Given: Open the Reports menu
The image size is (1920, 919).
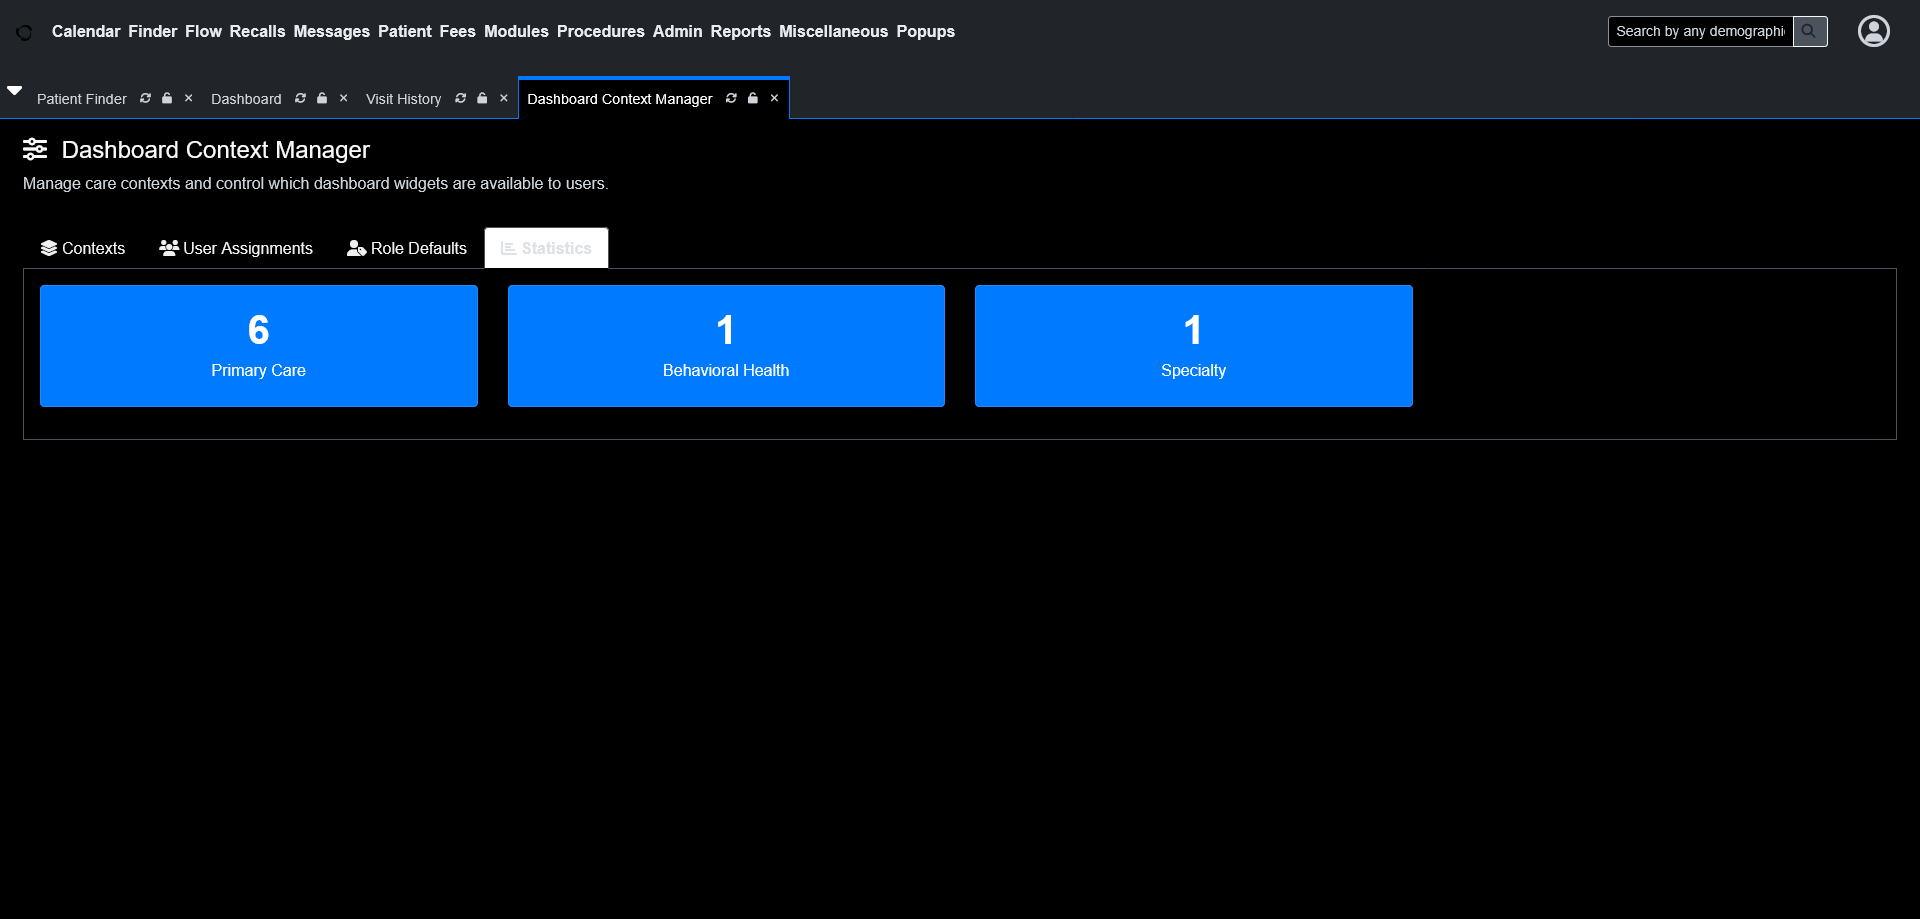Looking at the screenshot, I should click(740, 31).
